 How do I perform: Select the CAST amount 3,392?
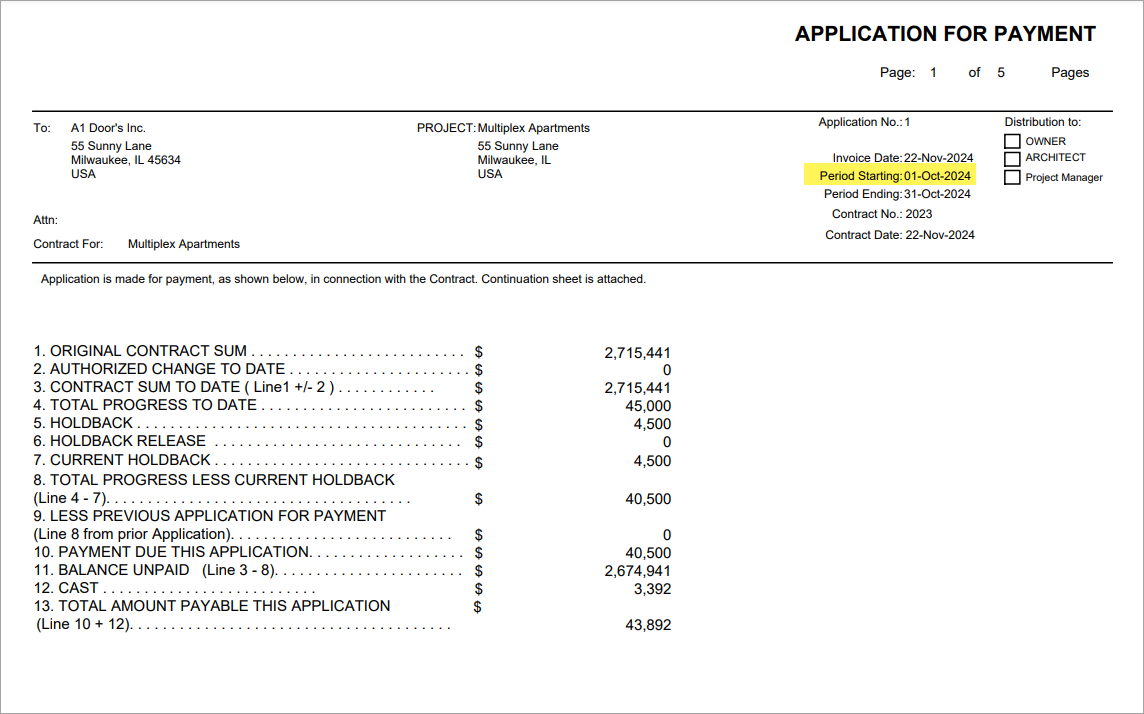(x=652, y=589)
